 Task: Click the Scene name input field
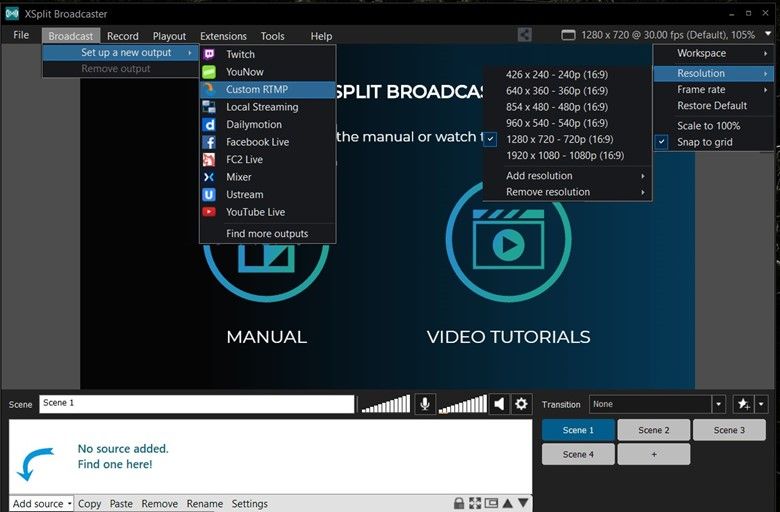tap(196, 404)
